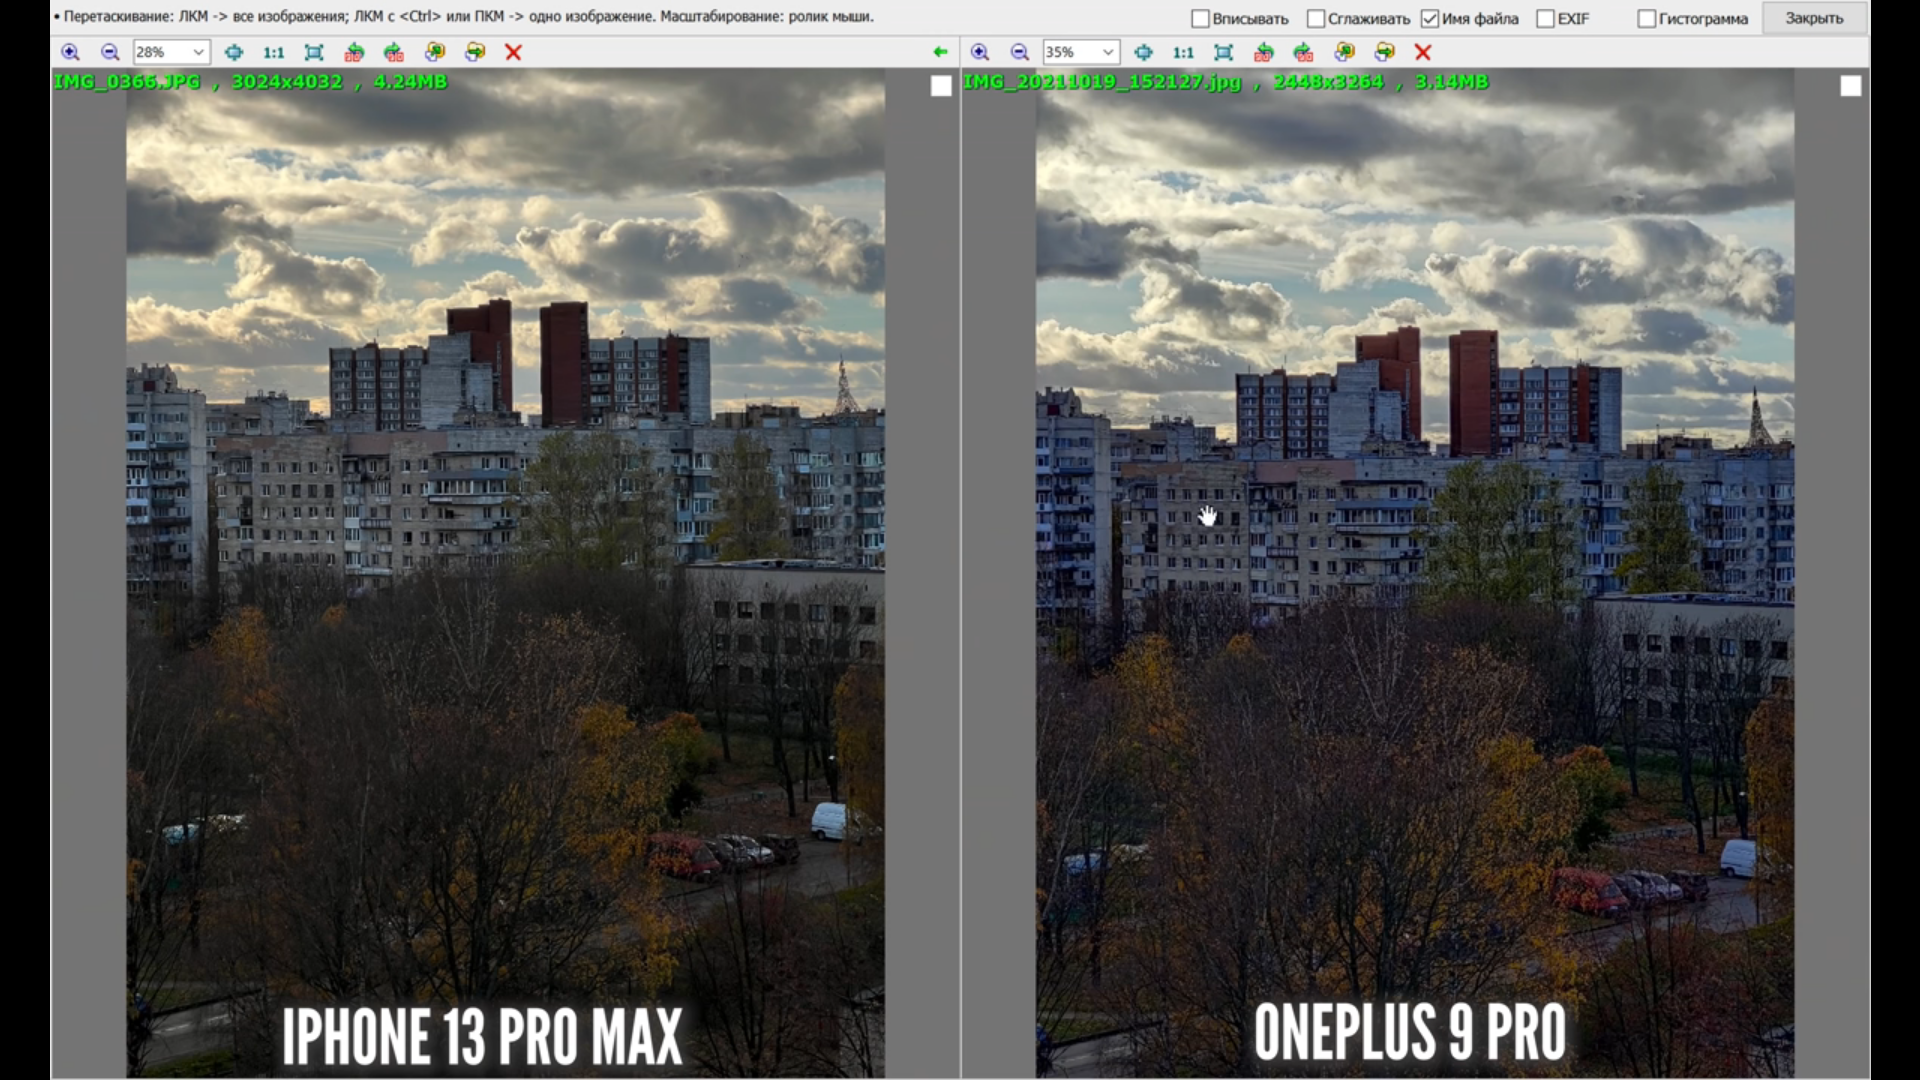Screen dimensions: 1920x1080
Task: Click the 2448x3264 resolution text
Action: pos(1329,82)
